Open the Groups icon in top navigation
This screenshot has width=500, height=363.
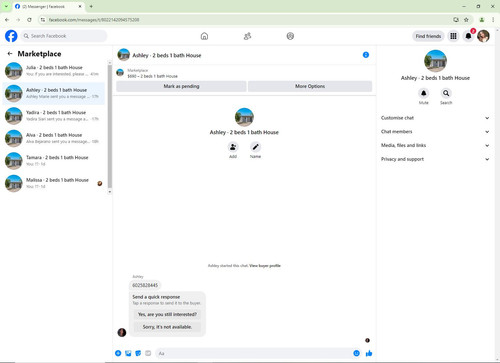(x=290, y=36)
